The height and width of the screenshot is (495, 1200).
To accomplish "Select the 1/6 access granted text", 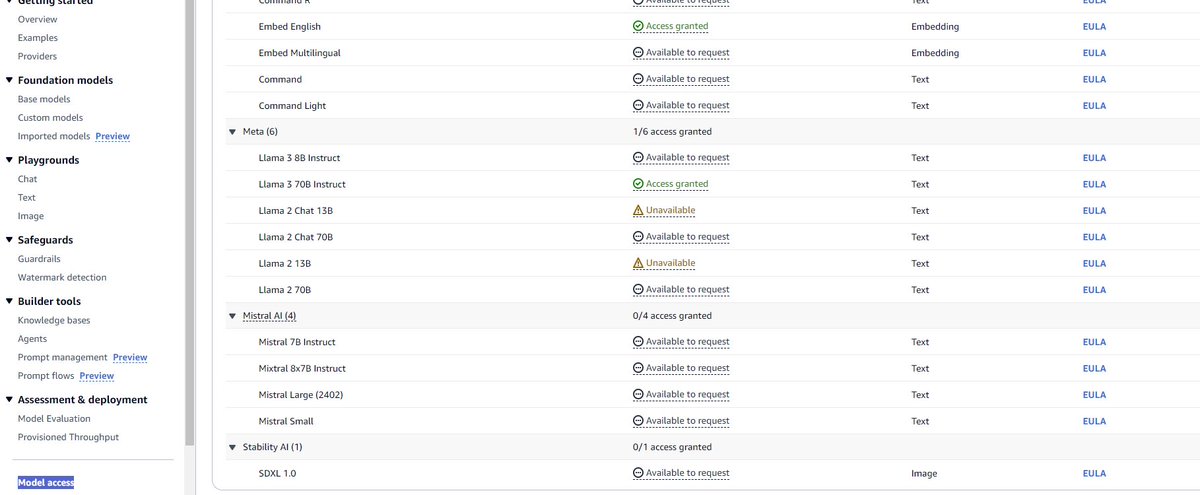I will 672,131.
